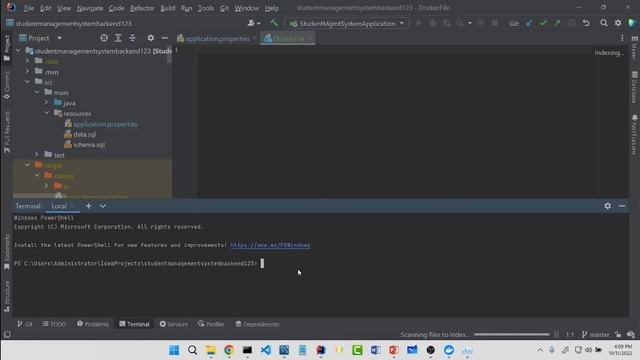Open the Project view dropdown

point(40,38)
